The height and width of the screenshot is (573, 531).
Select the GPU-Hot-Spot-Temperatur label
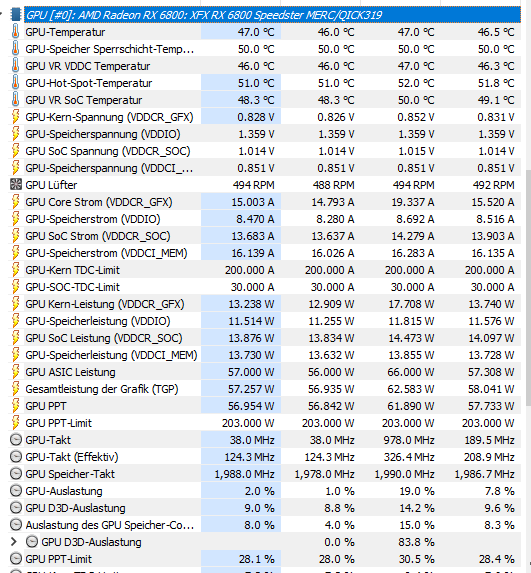coord(88,83)
